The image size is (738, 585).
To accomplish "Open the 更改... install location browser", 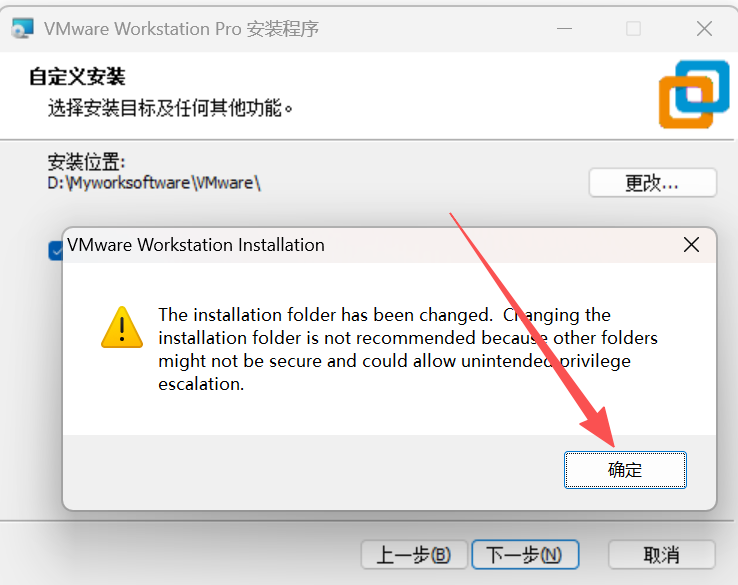I will (652, 183).
